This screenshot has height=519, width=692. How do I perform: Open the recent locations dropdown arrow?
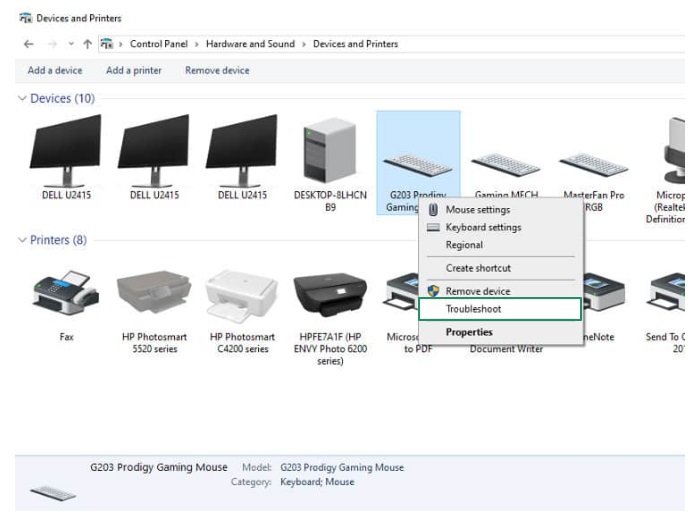coord(71,44)
